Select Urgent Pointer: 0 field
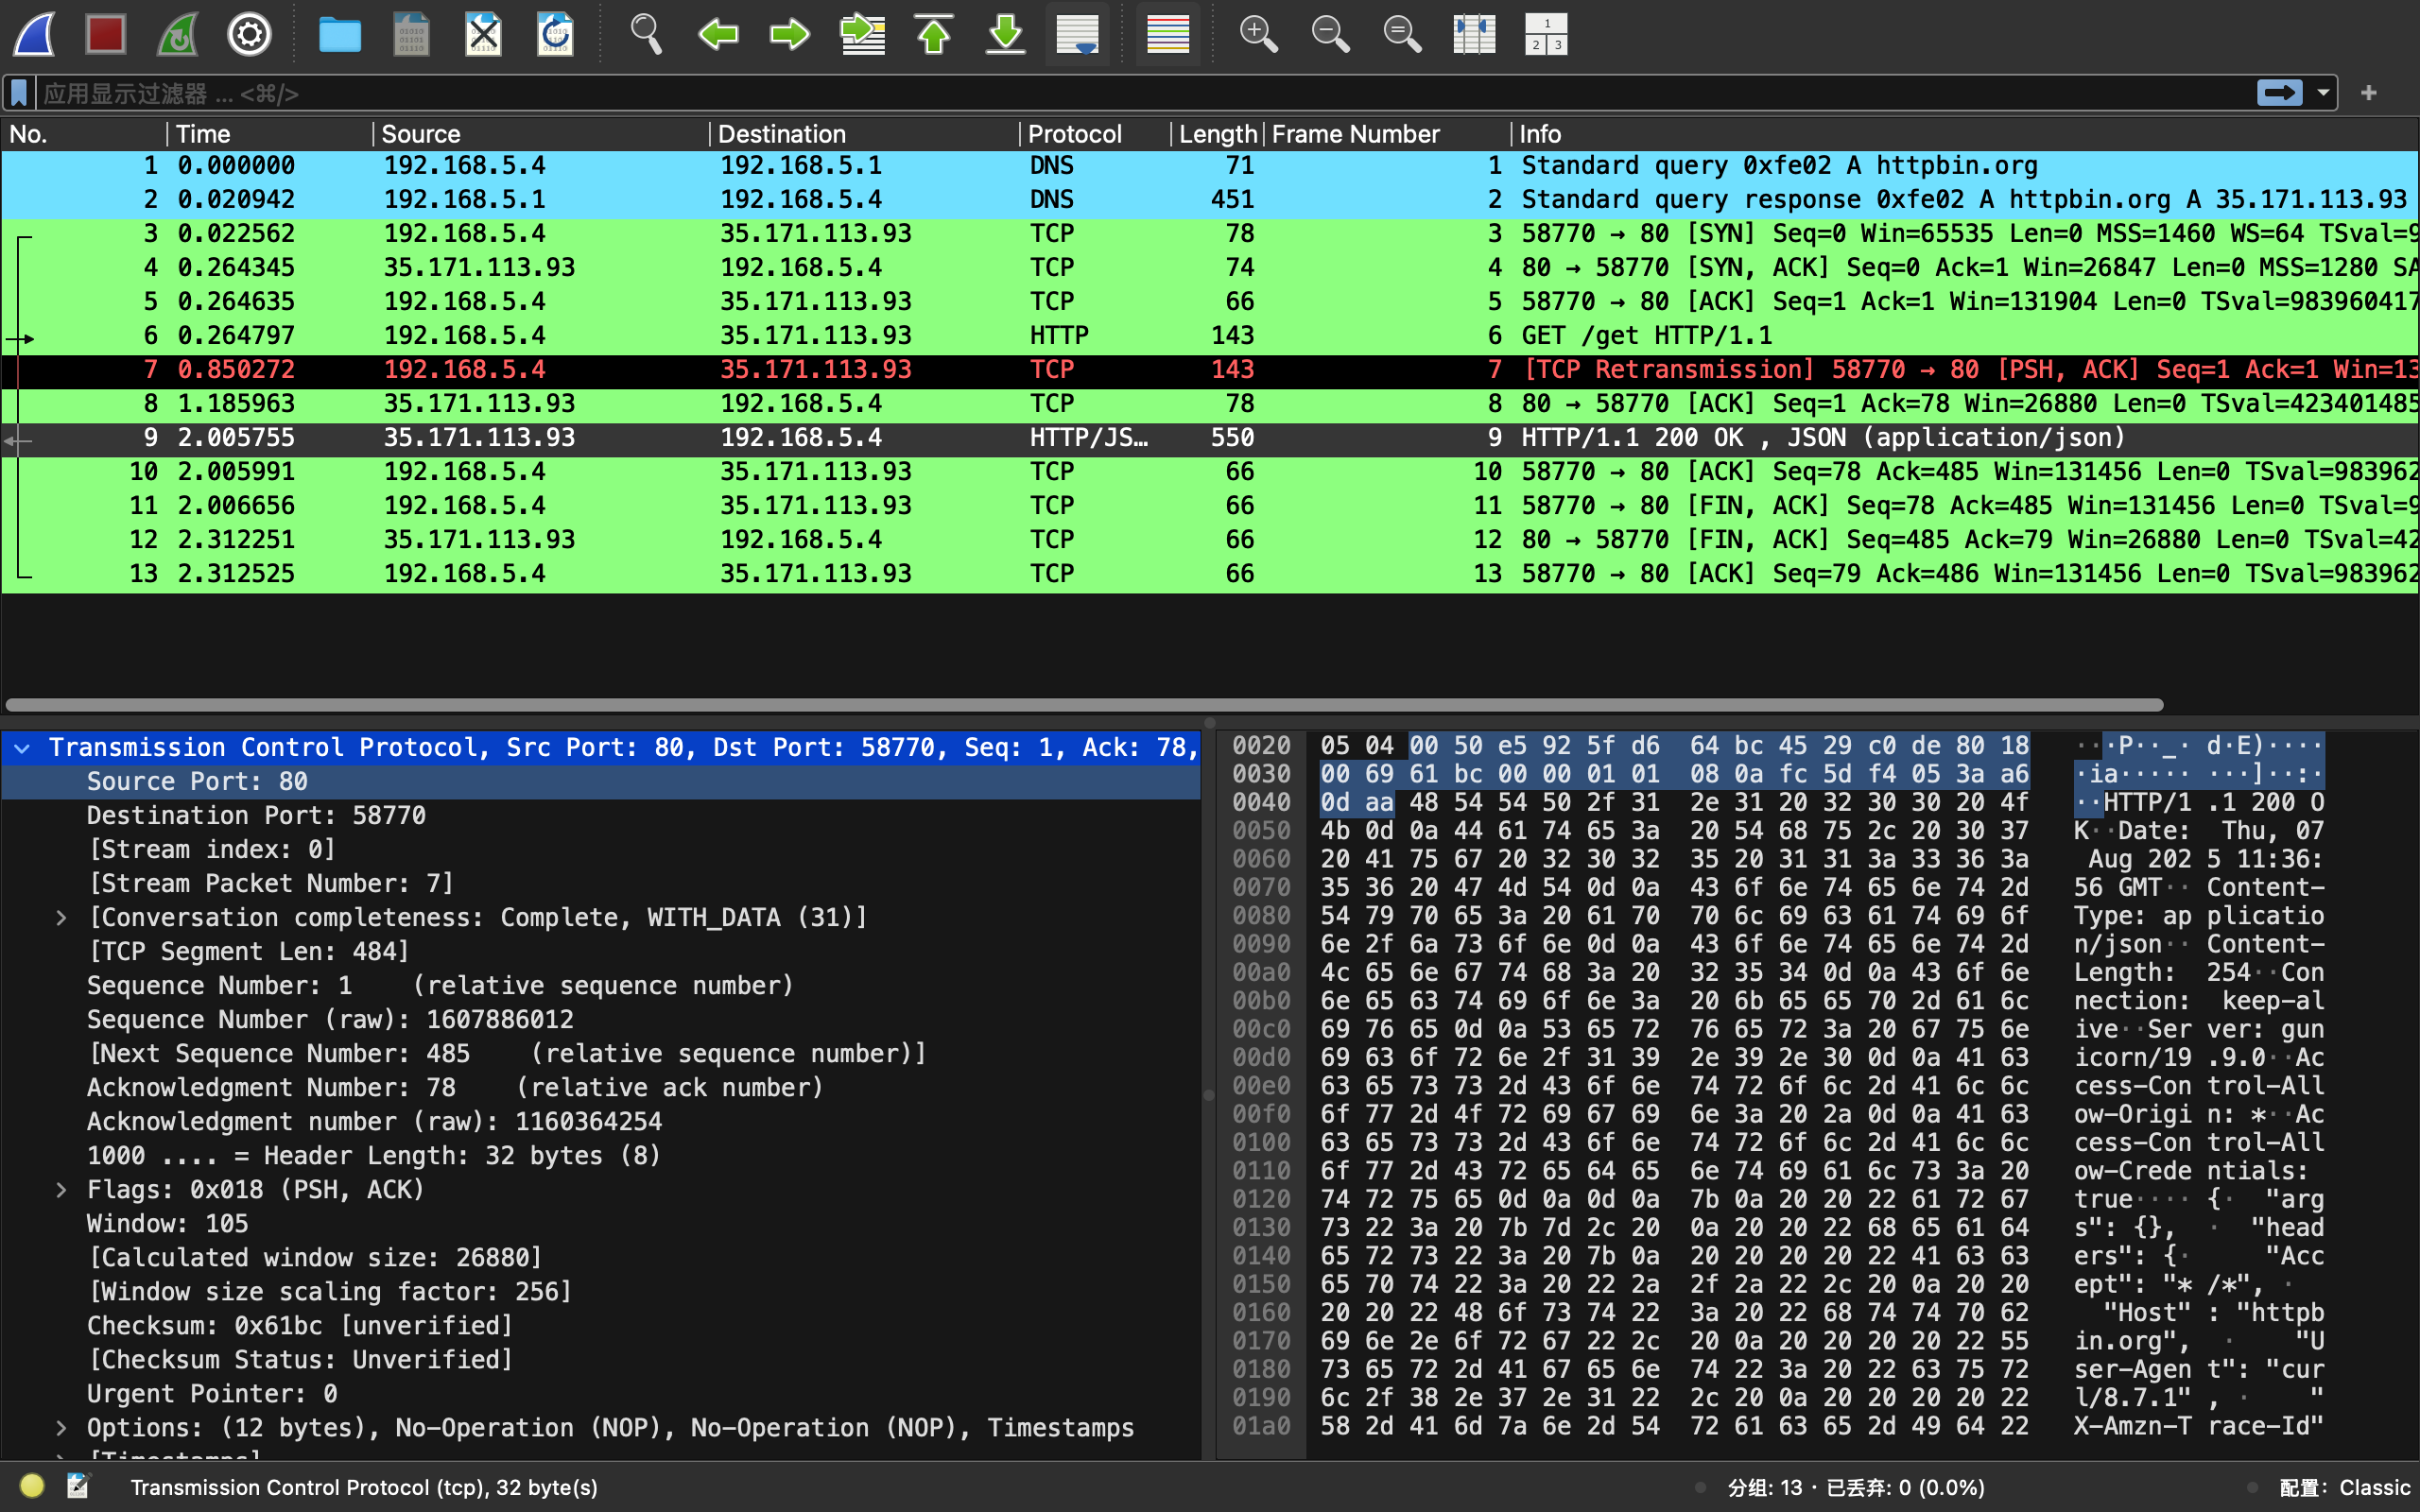The width and height of the screenshot is (2420, 1512). point(600,1394)
